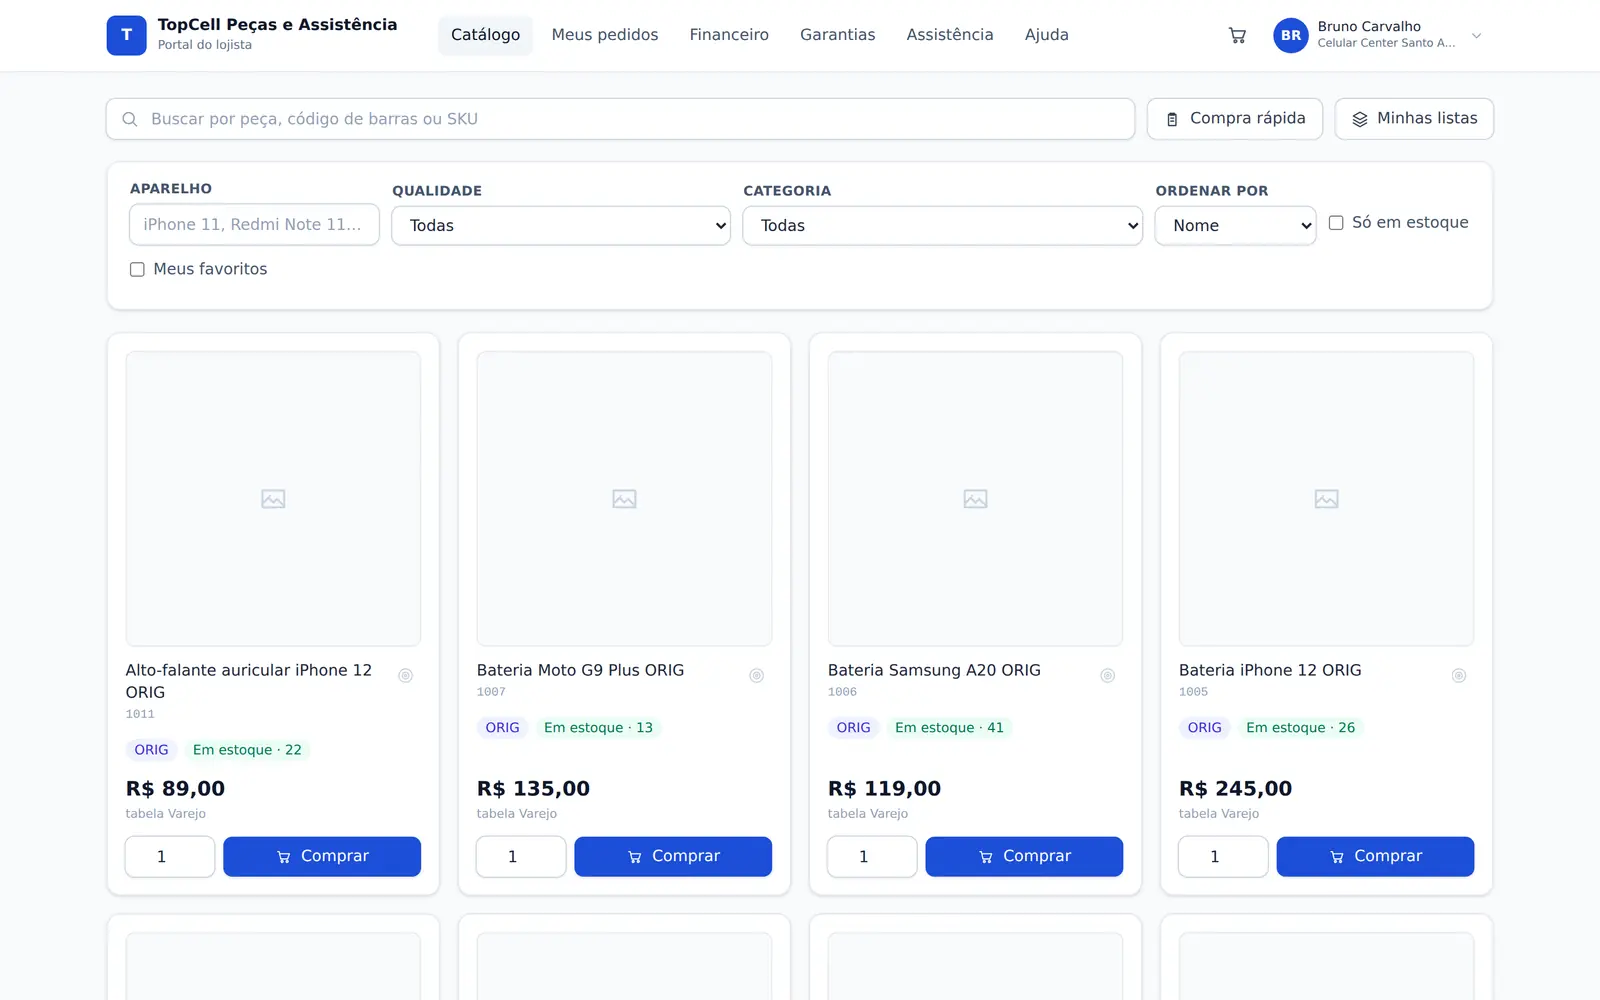The height and width of the screenshot is (1000, 1600).
Task: Open image placeholder of Bateria Samsung A20
Action: 975,498
